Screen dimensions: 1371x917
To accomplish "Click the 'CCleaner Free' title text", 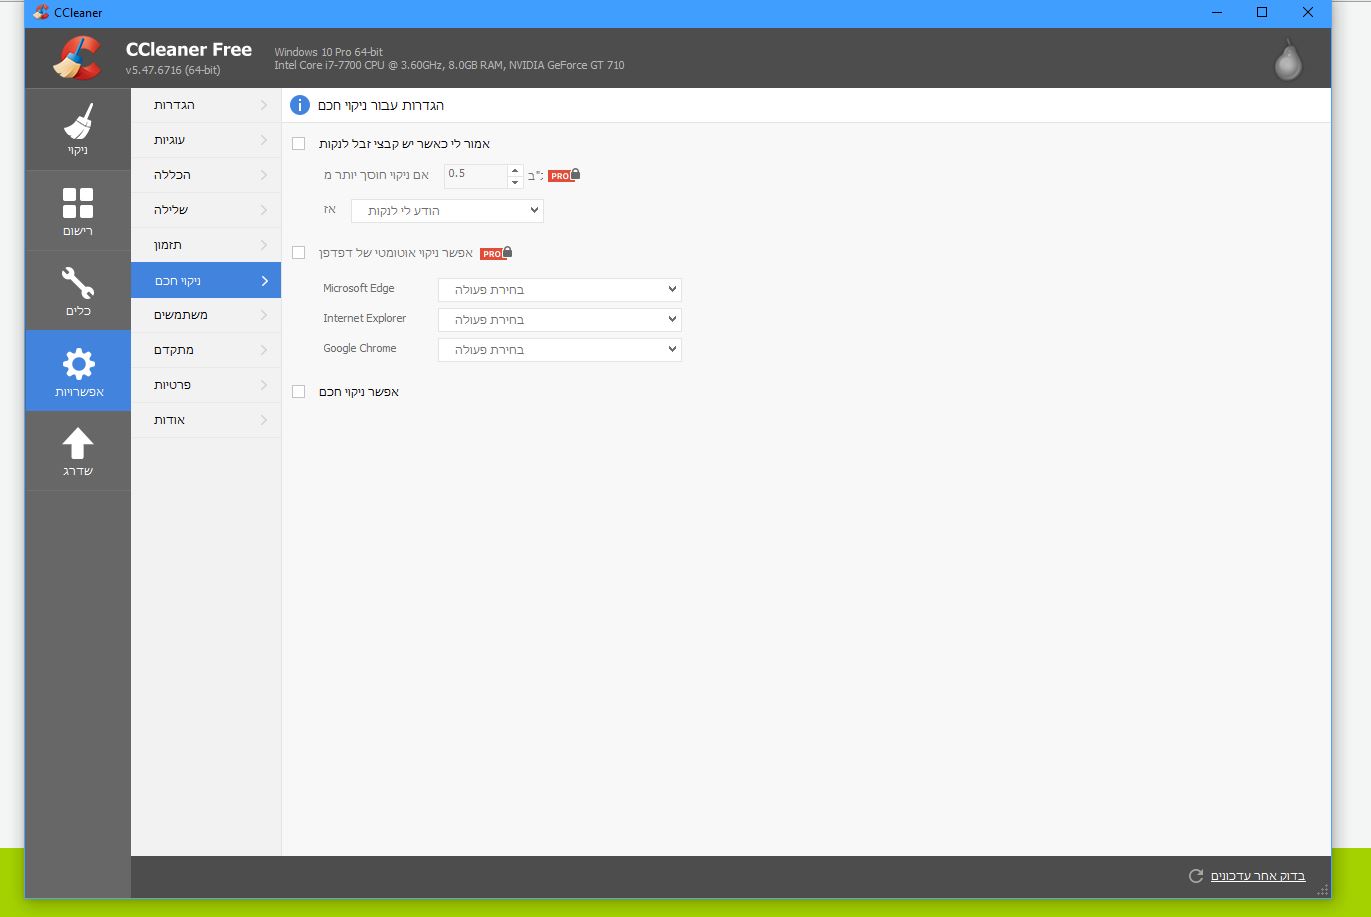I will click(189, 50).
